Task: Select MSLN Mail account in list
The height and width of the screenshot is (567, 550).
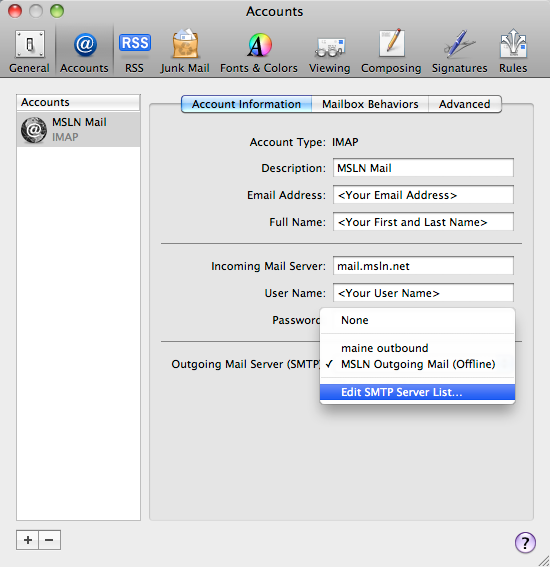Action: point(78,129)
